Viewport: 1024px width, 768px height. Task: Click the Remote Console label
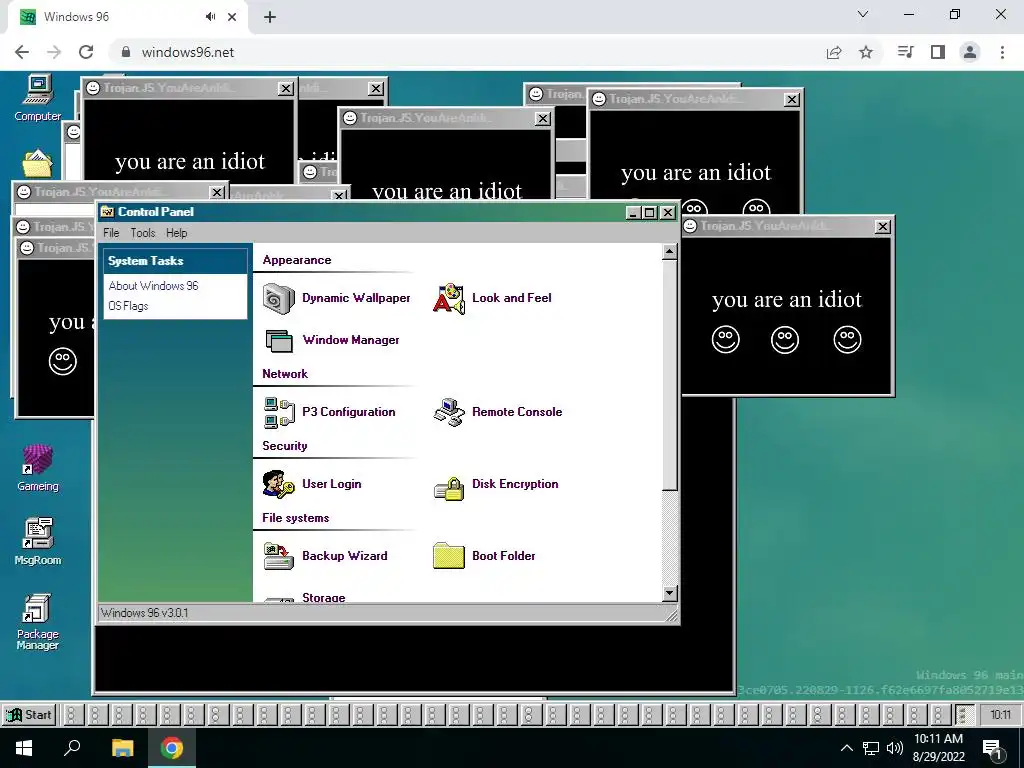pyautogui.click(x=517, y=412)
